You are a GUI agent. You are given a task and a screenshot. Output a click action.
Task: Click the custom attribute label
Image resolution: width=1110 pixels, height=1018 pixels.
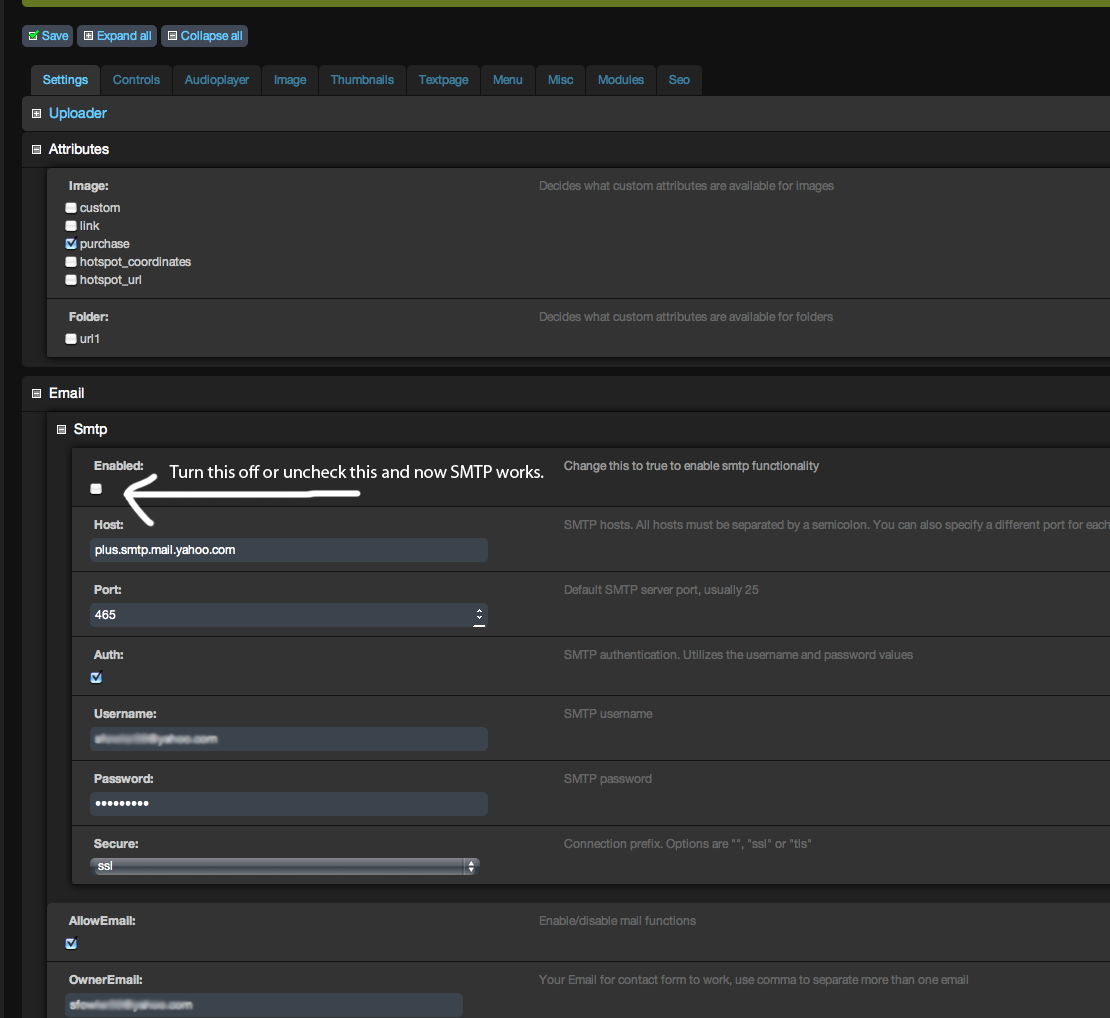(100, 208)
